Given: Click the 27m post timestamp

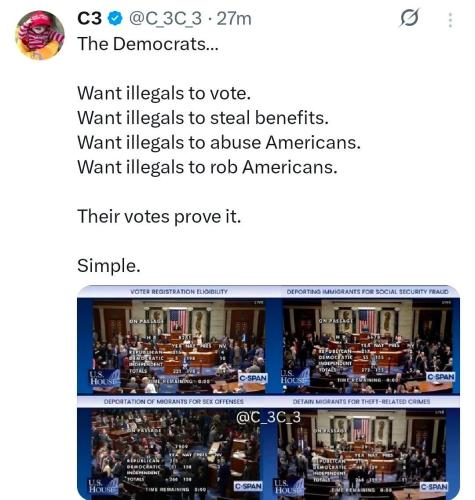Looking at the screenshot, I should click(x=234, y=19).
